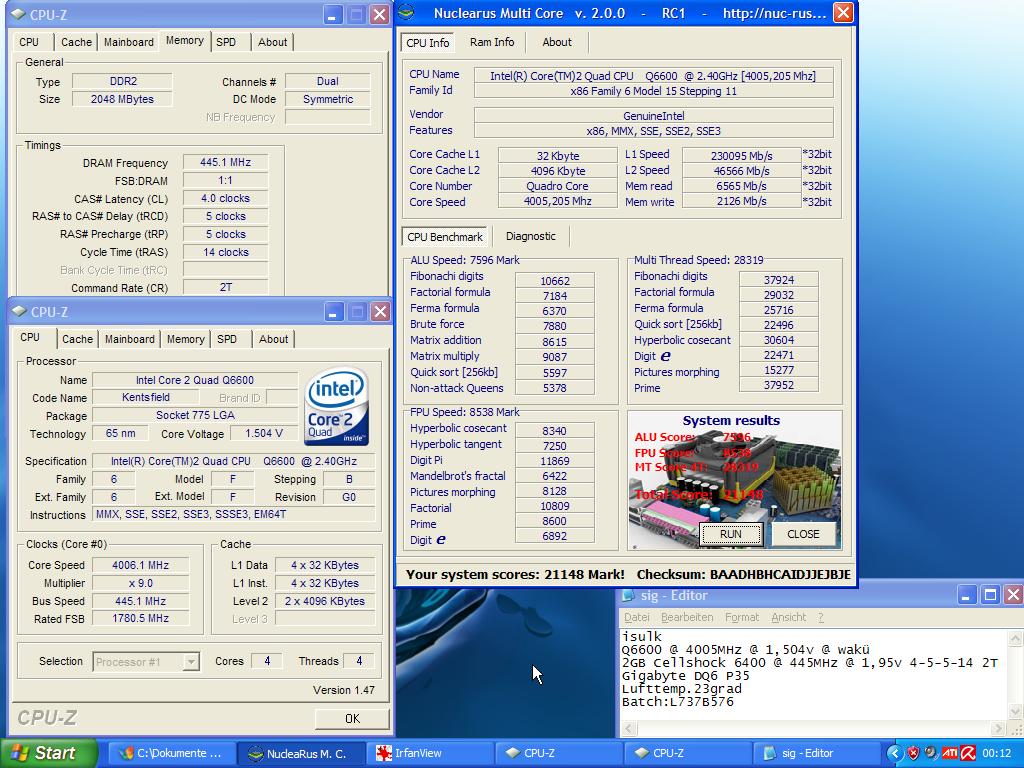Select the CPU Info tab in Nuclearus
1024x768 pixels.
click(428, 42)
